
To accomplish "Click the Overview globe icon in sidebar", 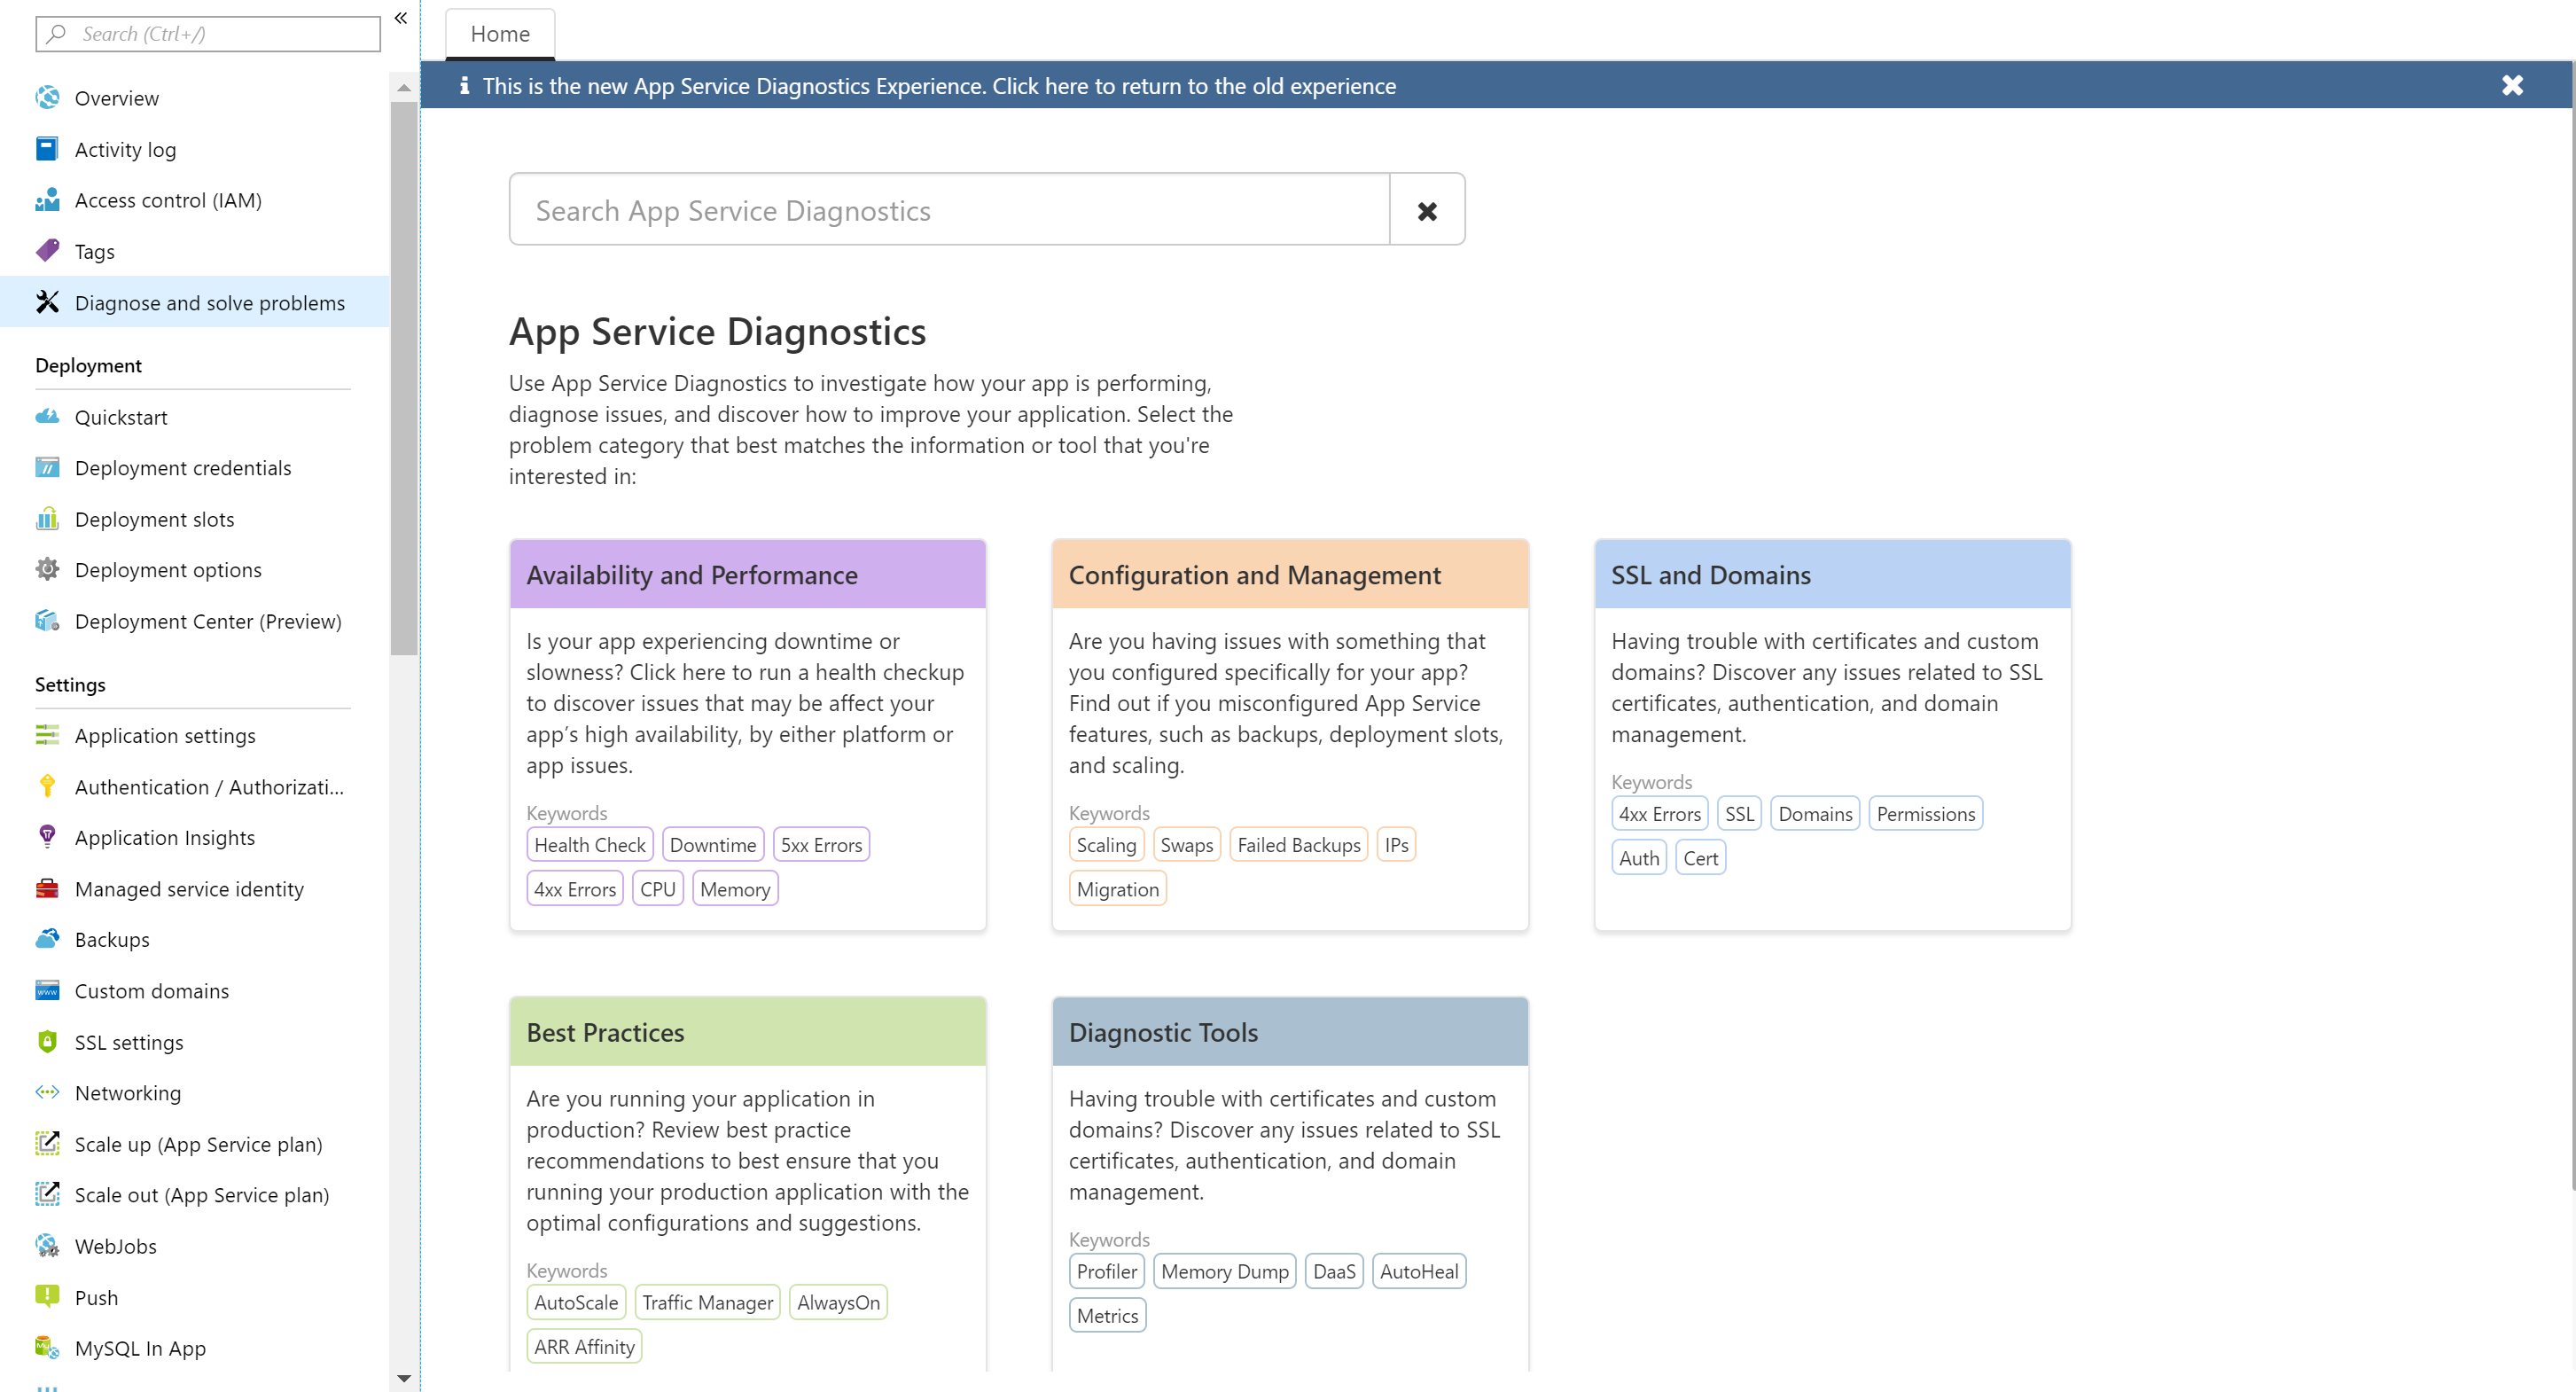I will 47,98.
